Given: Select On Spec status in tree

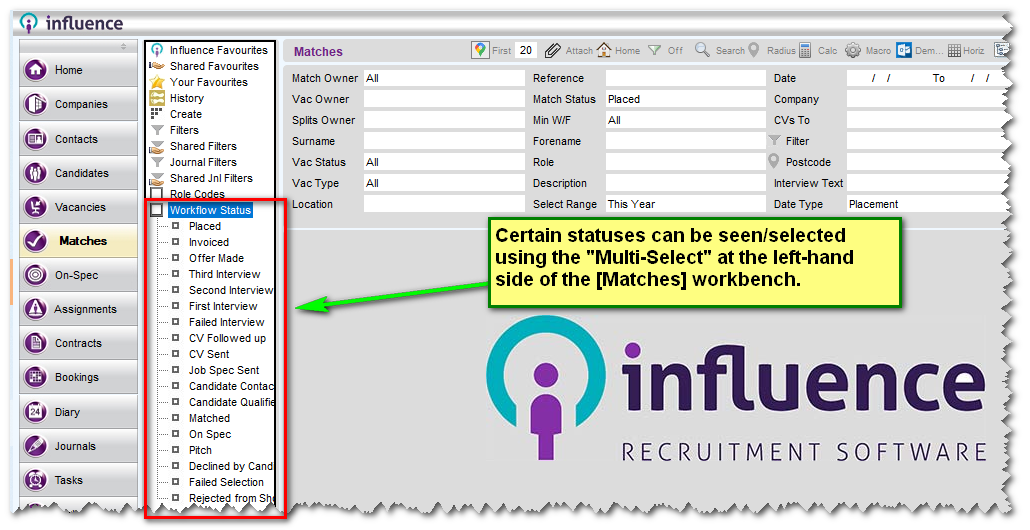Looking at the screenshot, I should click(210, 434).
